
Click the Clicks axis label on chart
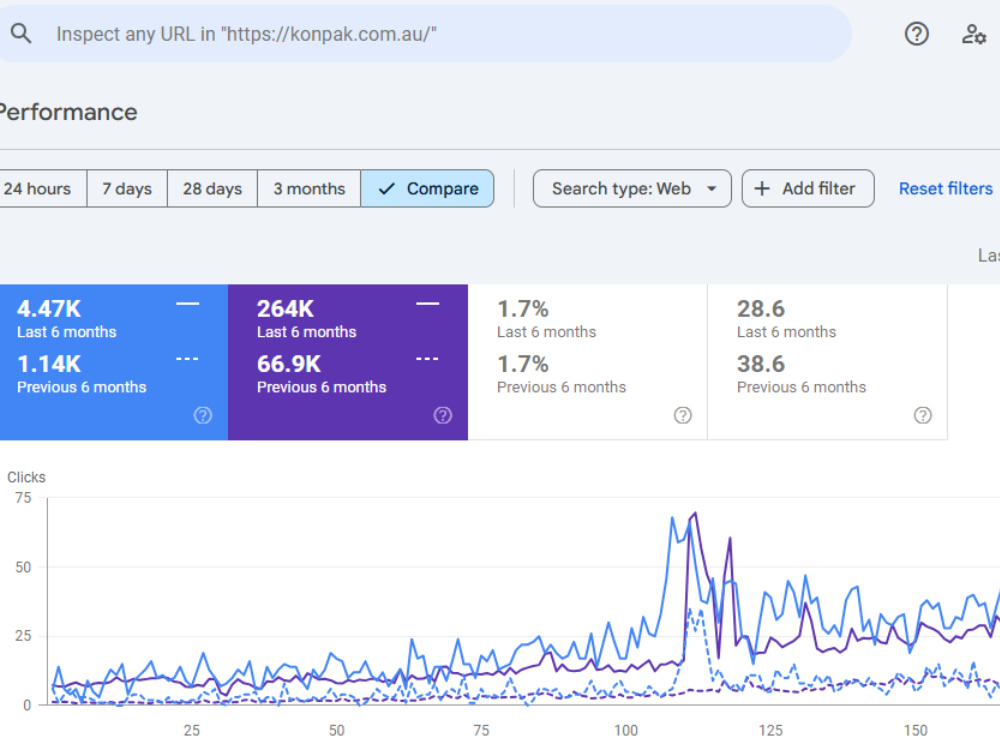pyautogui.click(x=26, y=477)
